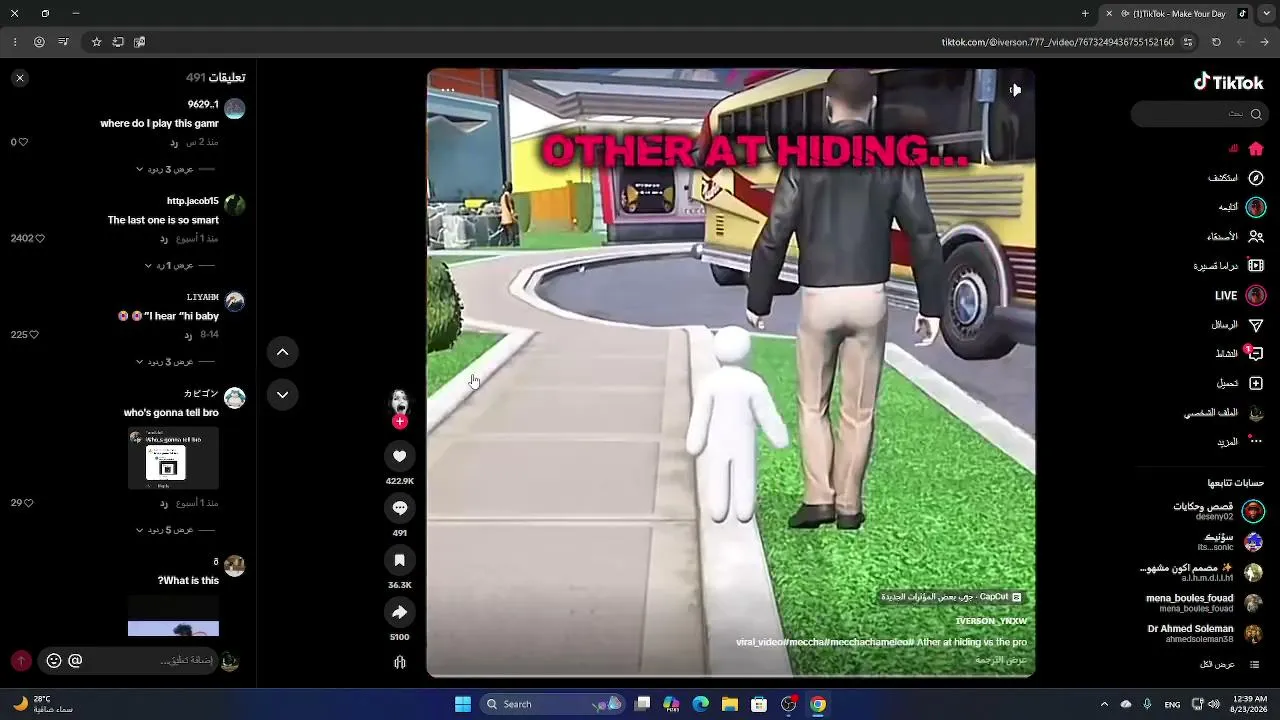Viewport: 1280px width, 720px height.
Task: Click the address bar URL
Action: (1057, 42)
